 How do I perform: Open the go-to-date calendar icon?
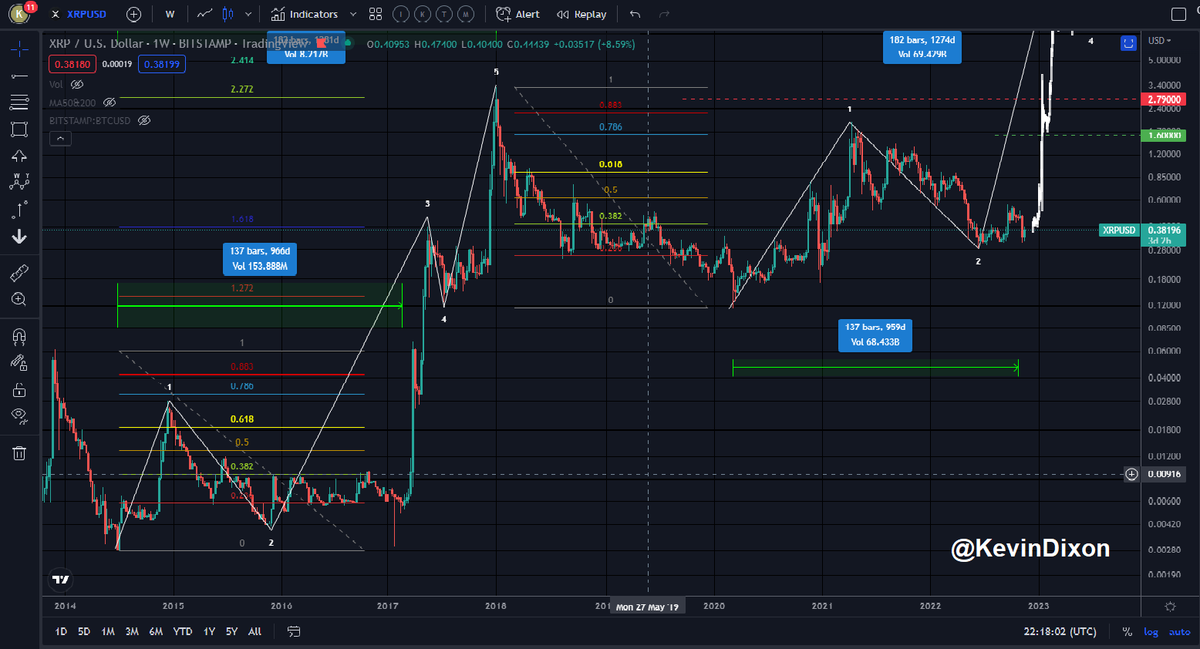294,631
